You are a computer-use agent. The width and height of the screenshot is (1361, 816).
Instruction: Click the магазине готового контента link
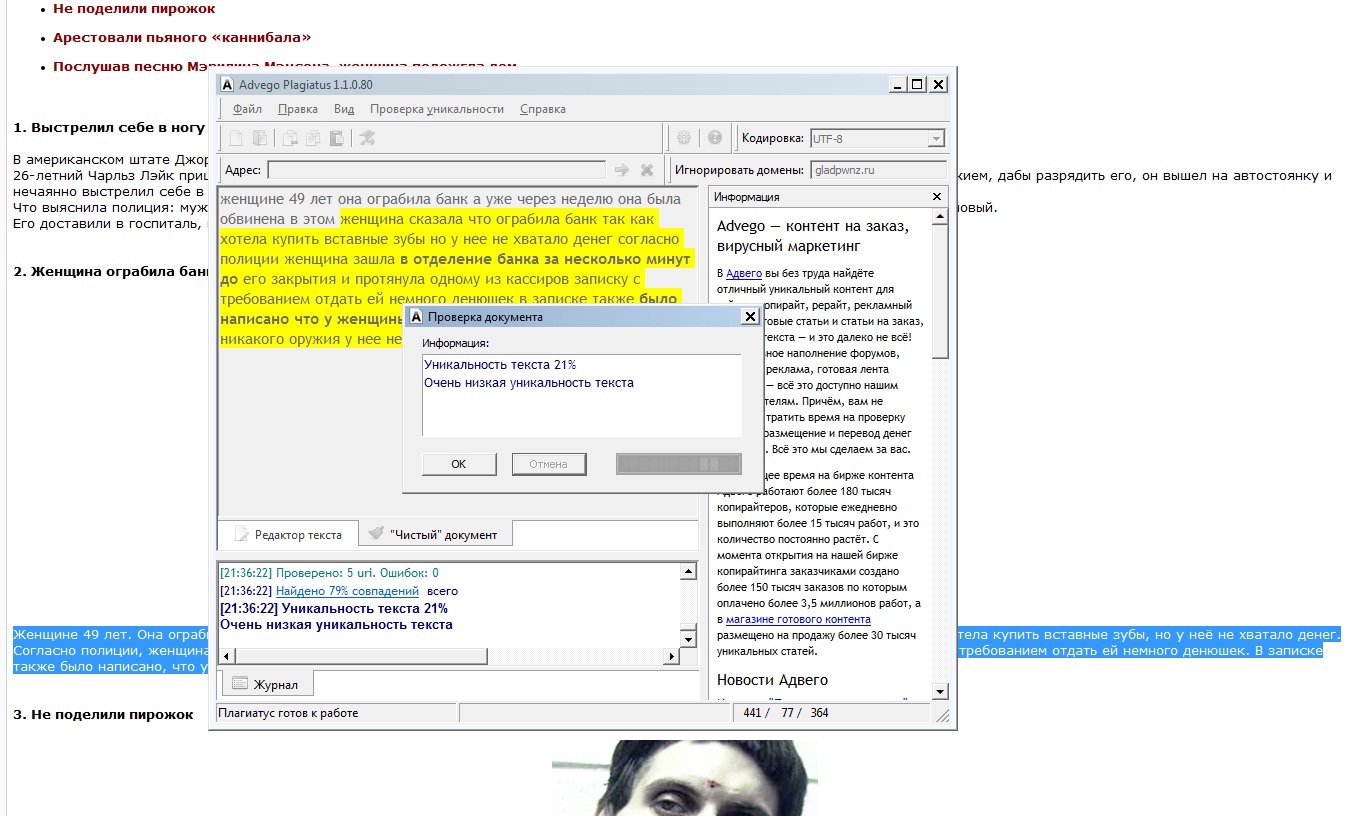click(798, 620)
